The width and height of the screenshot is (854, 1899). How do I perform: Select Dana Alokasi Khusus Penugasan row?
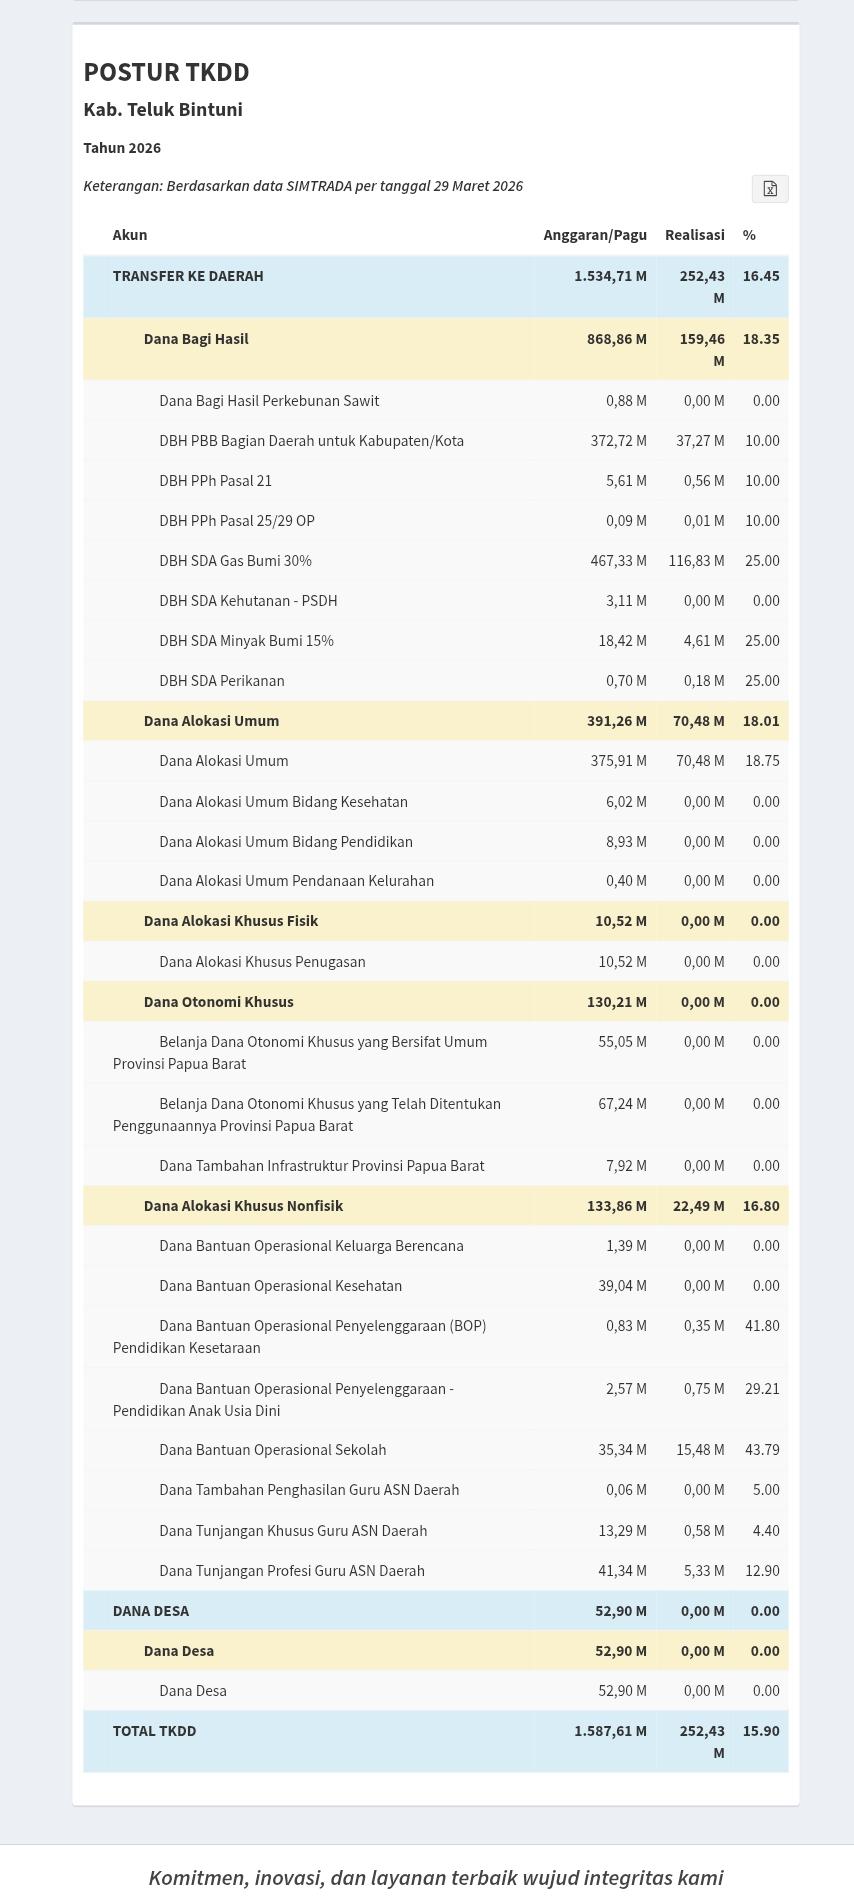262,962
